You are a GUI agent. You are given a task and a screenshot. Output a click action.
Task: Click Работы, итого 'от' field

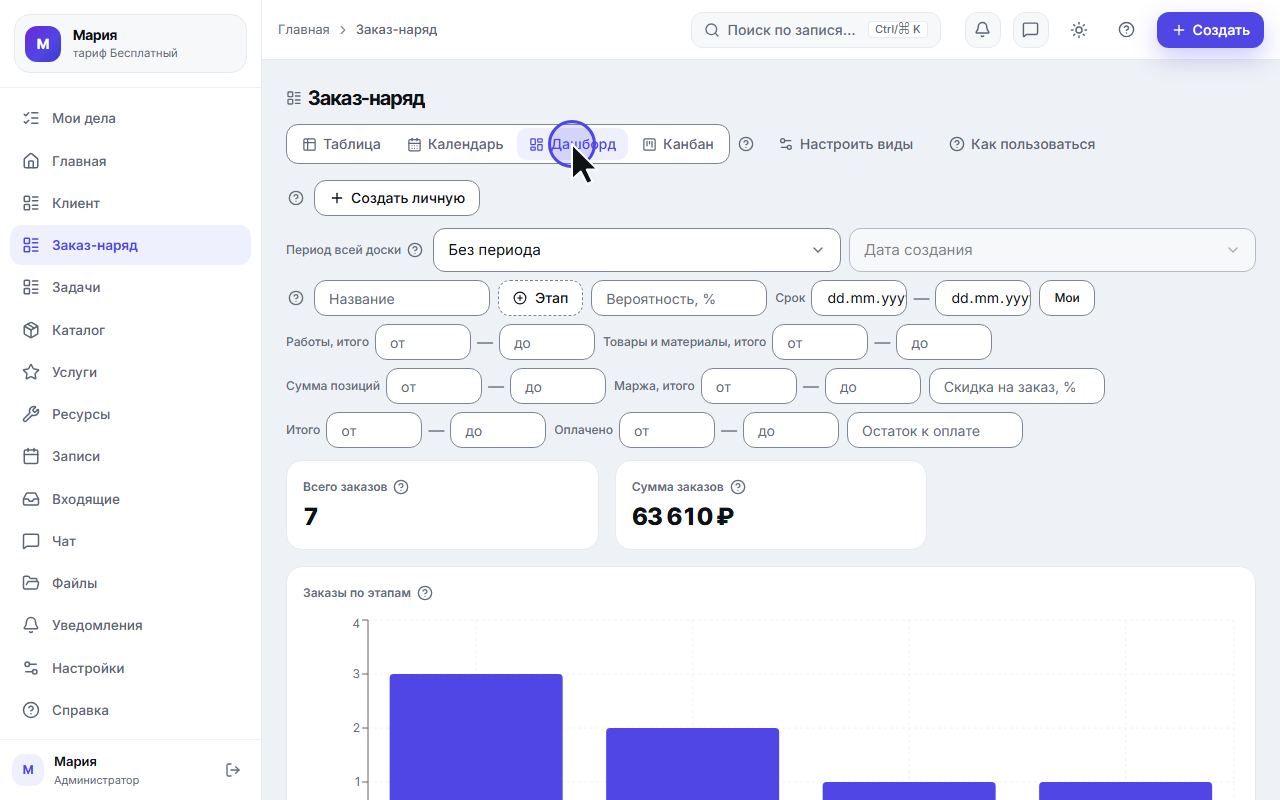tap(423, 342)
